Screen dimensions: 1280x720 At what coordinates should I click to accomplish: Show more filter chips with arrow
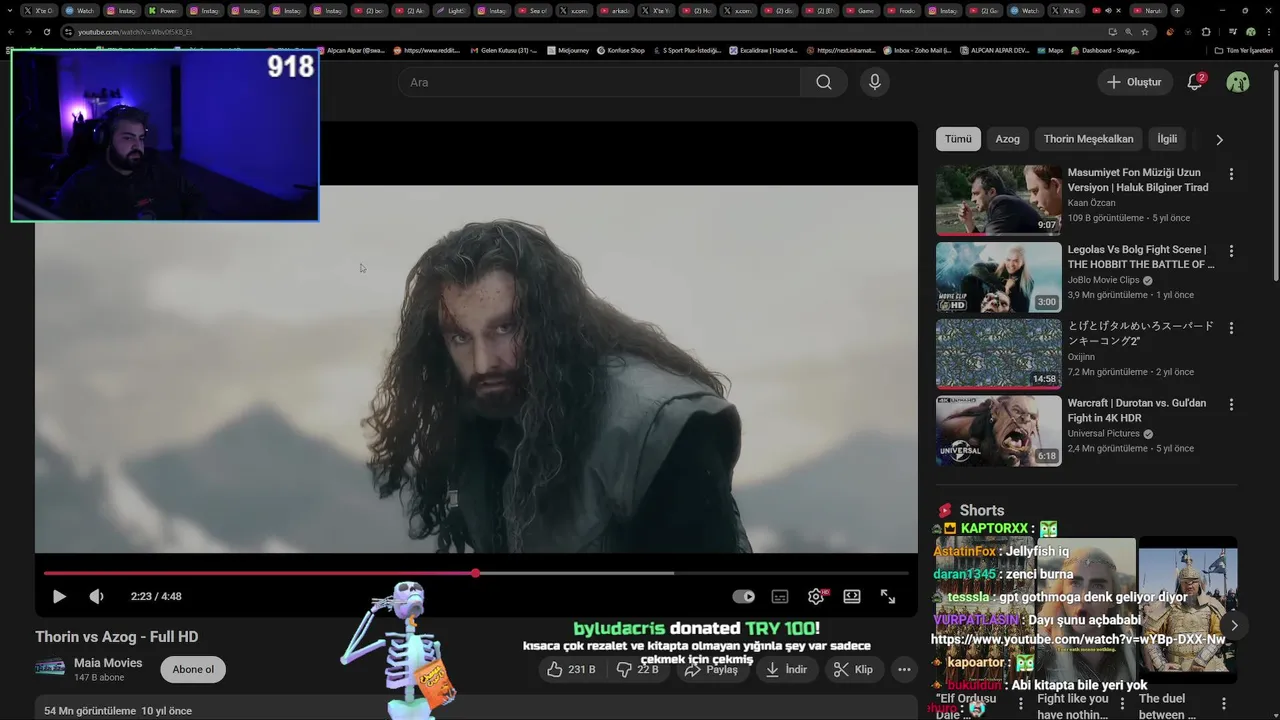[x=1219, y=140]
